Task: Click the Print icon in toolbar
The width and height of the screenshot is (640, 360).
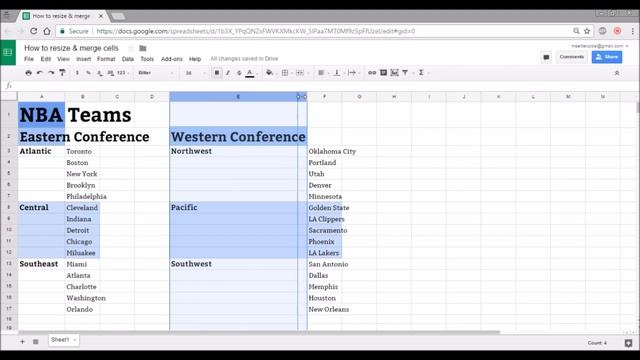Action: tap(28, 73)
